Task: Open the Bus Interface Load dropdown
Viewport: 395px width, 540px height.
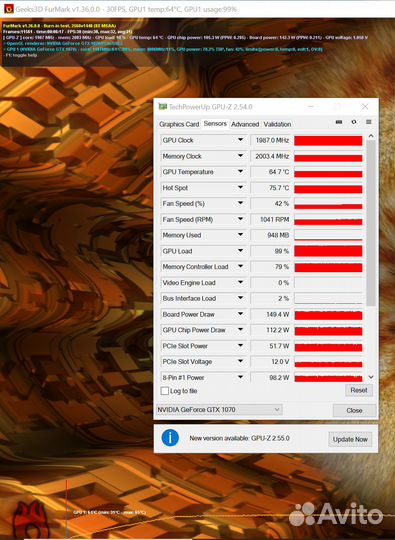Action: click(240, 298)
